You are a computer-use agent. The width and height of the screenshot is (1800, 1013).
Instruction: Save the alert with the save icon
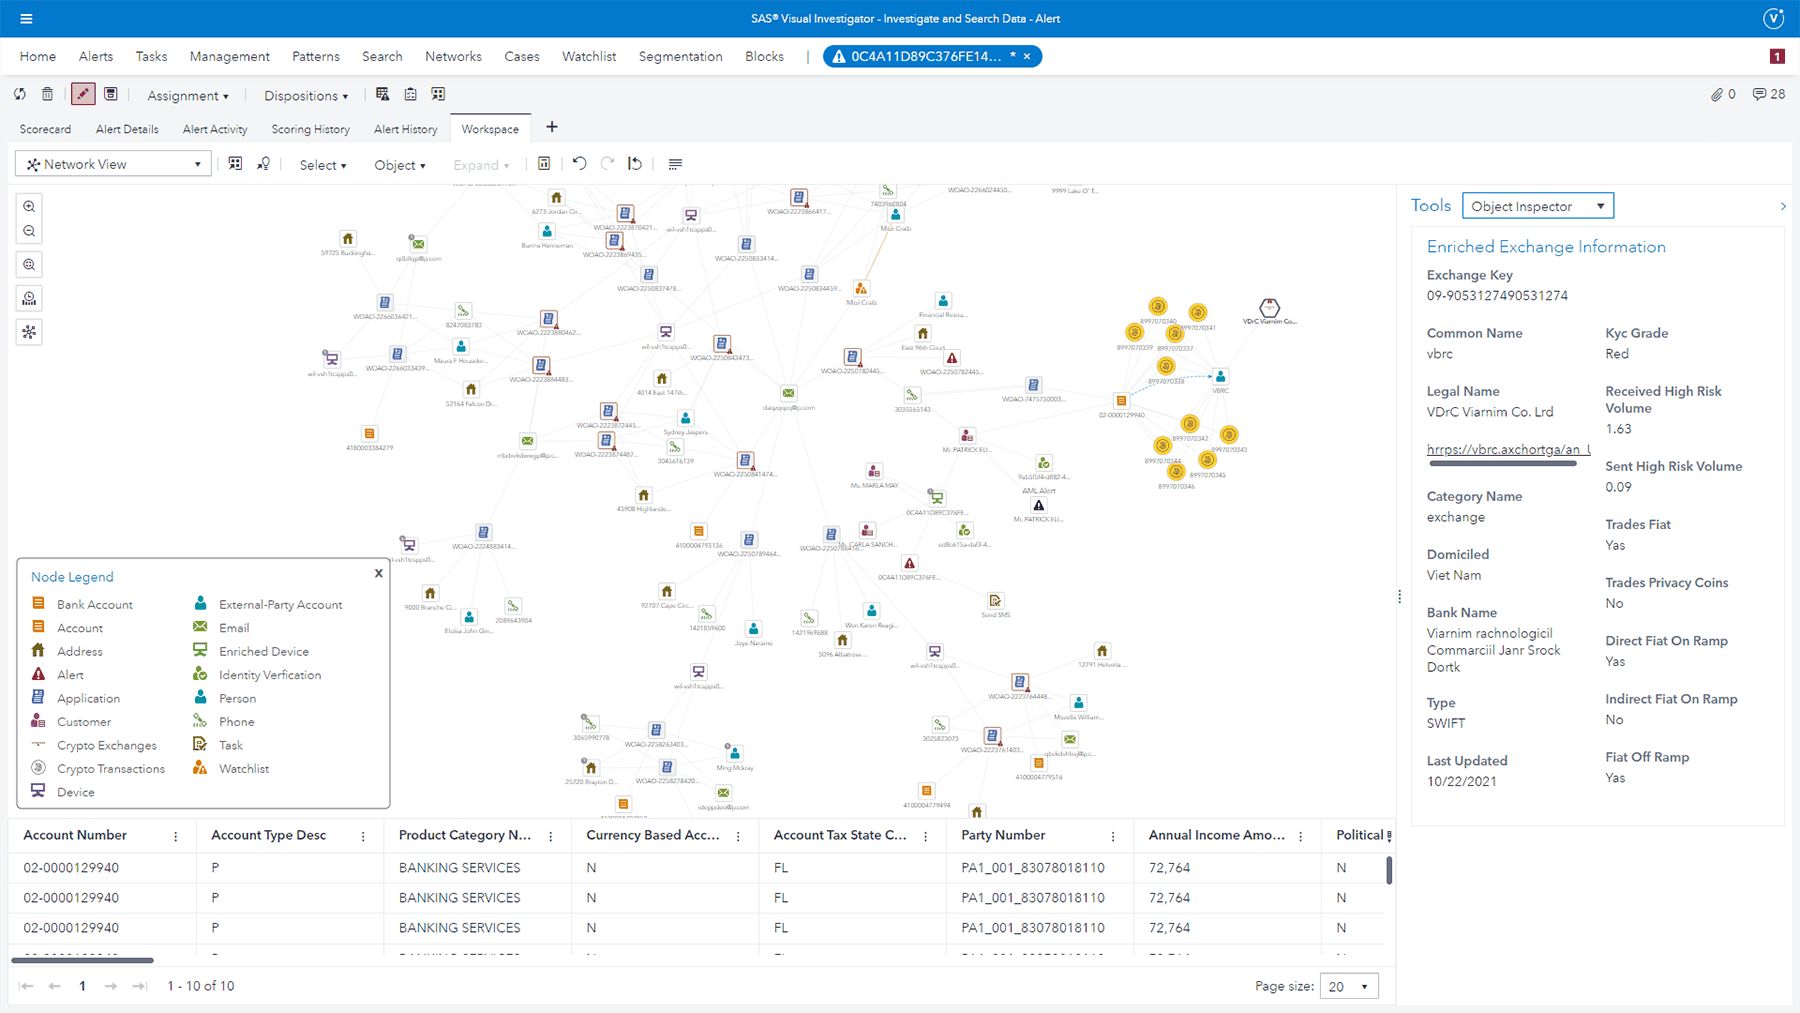[x=111, y=94]
